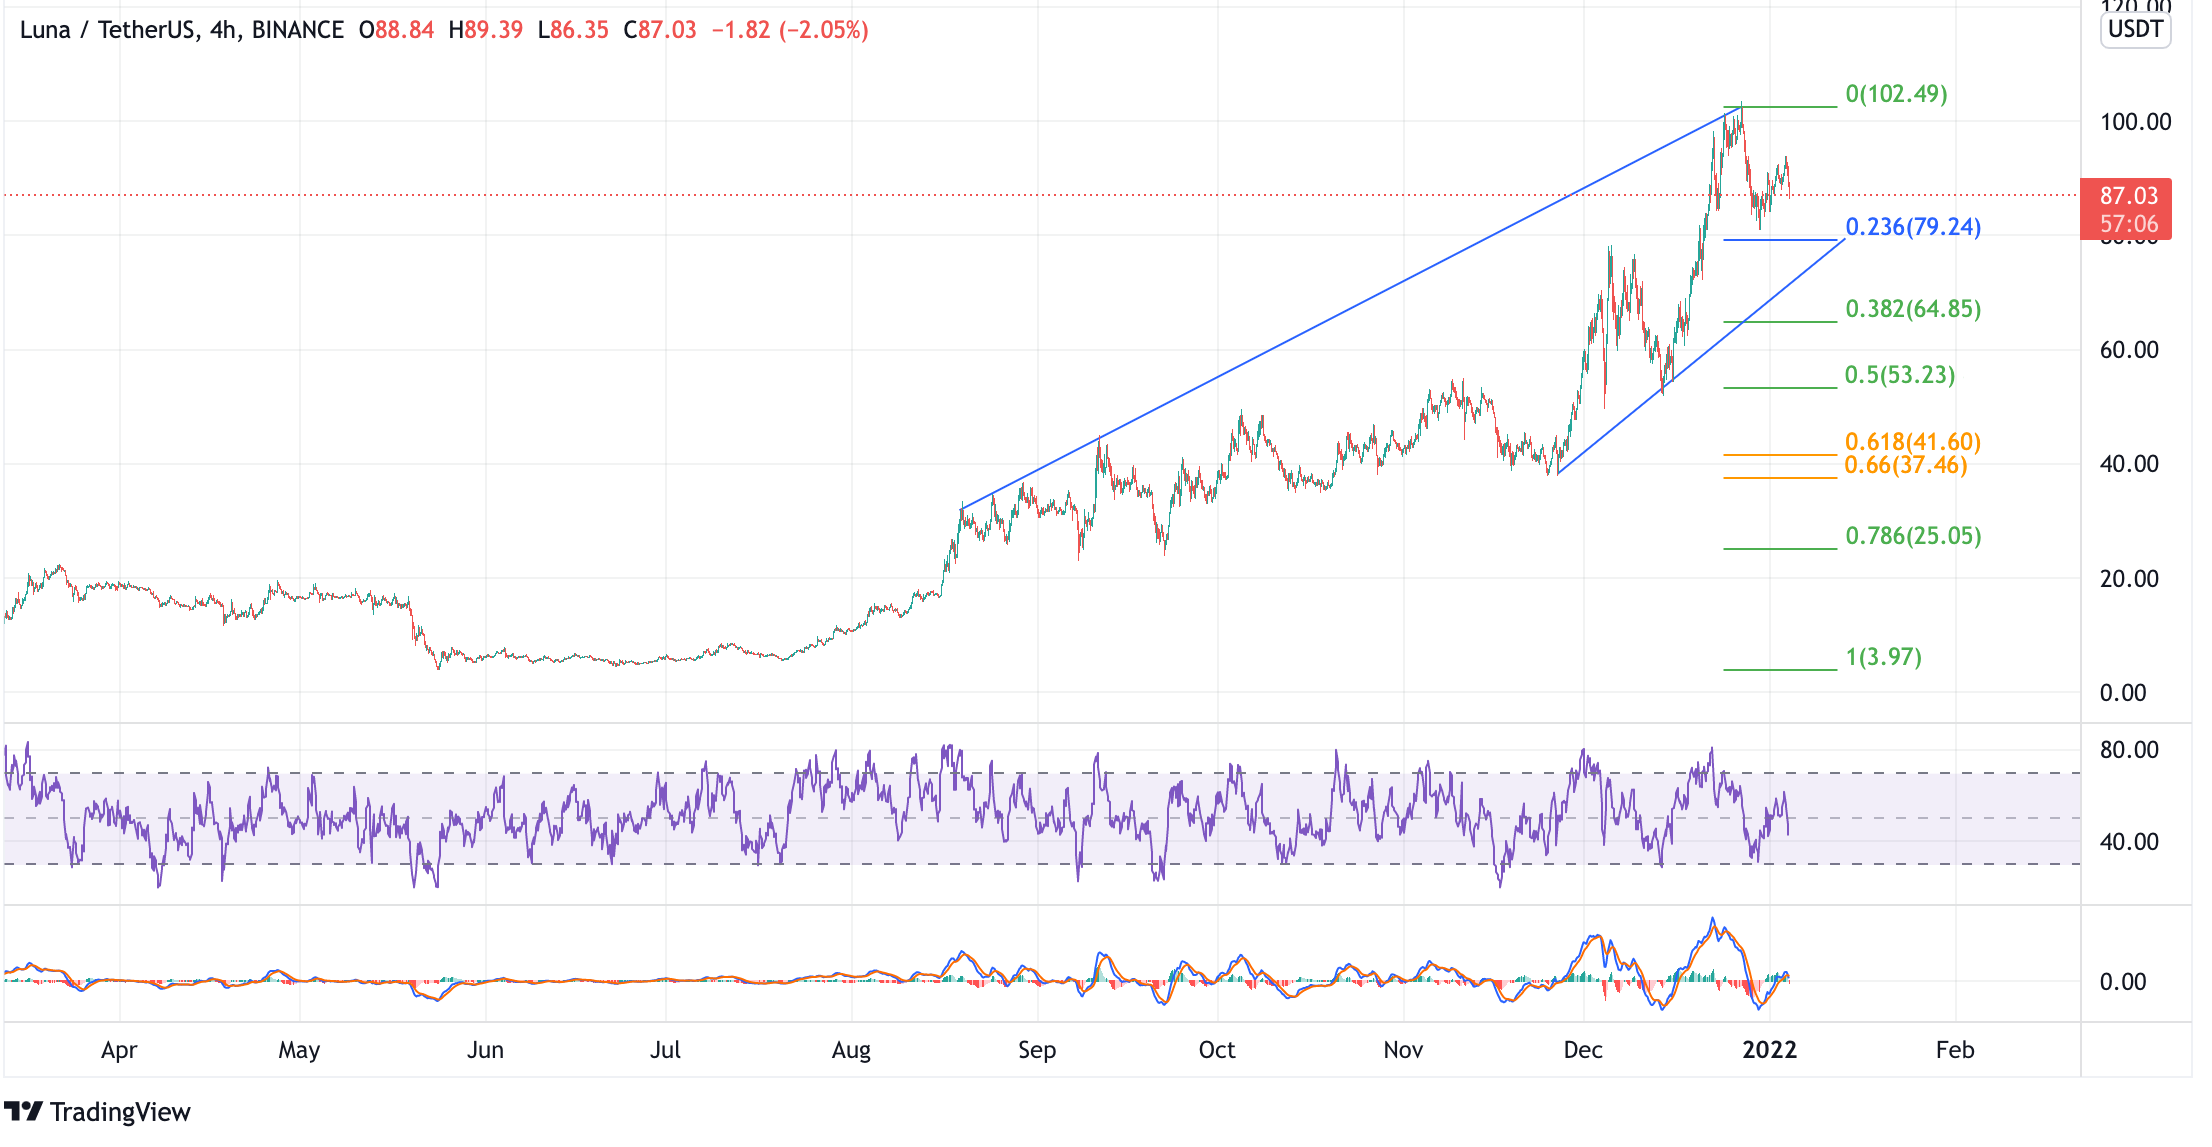Click the Jun label on the time axis
Image resolution: width=2212 pixels, height=1147 pixels.
click(x=485, y=1050)
